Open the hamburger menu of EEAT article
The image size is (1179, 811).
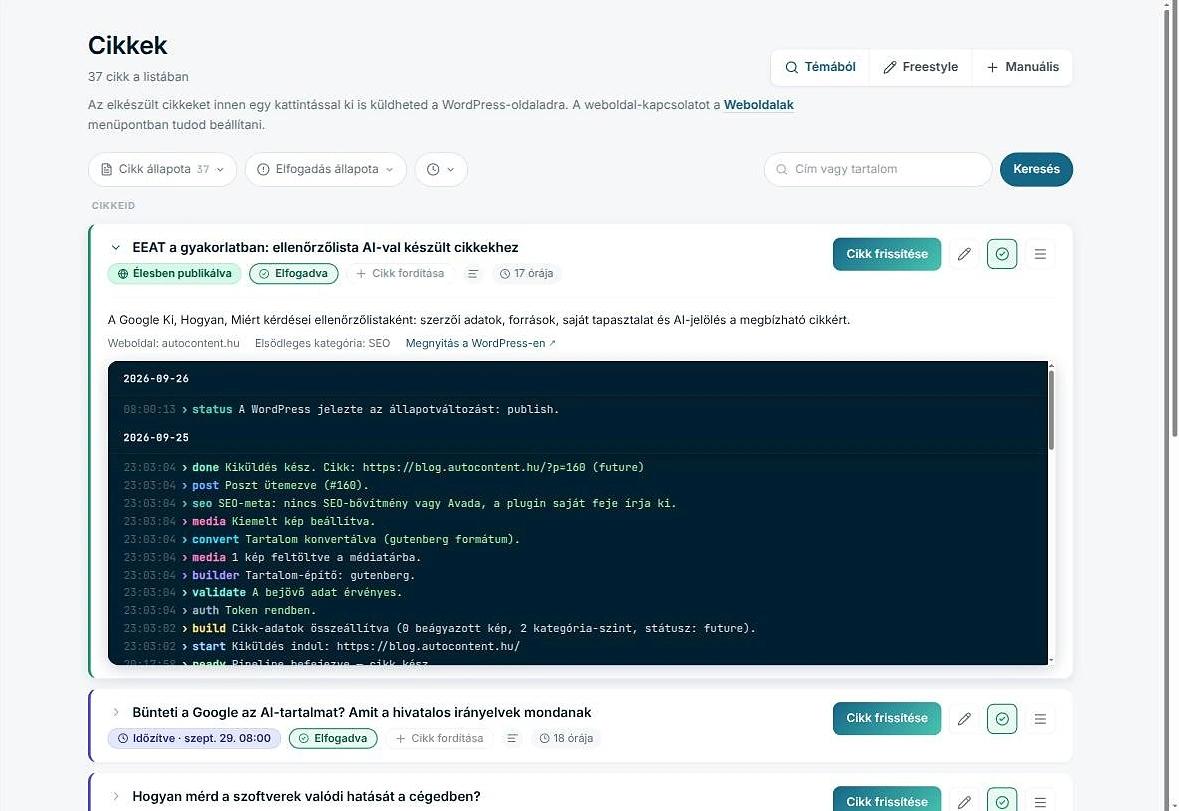click(1040, 254)
